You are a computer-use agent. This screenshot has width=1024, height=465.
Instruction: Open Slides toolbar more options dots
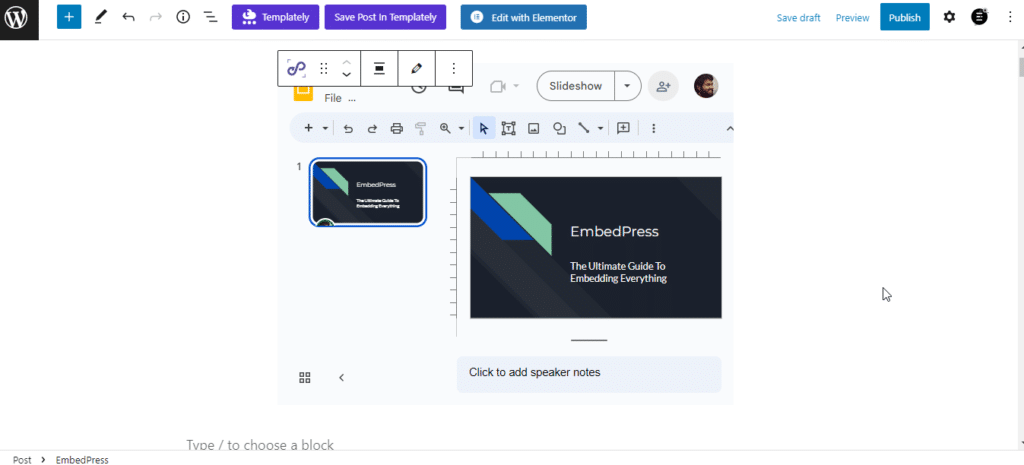click(654, 129)
